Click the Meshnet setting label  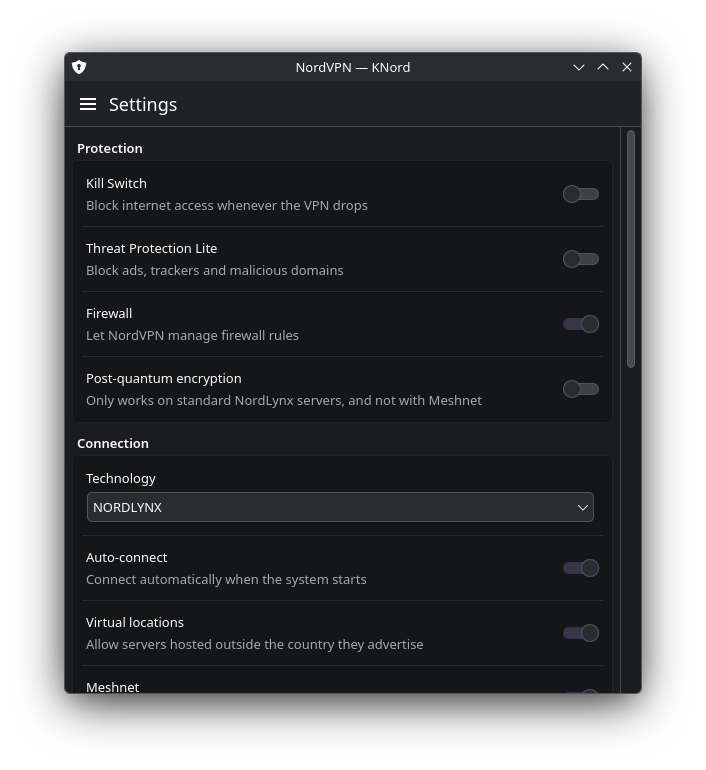point(112,687)
